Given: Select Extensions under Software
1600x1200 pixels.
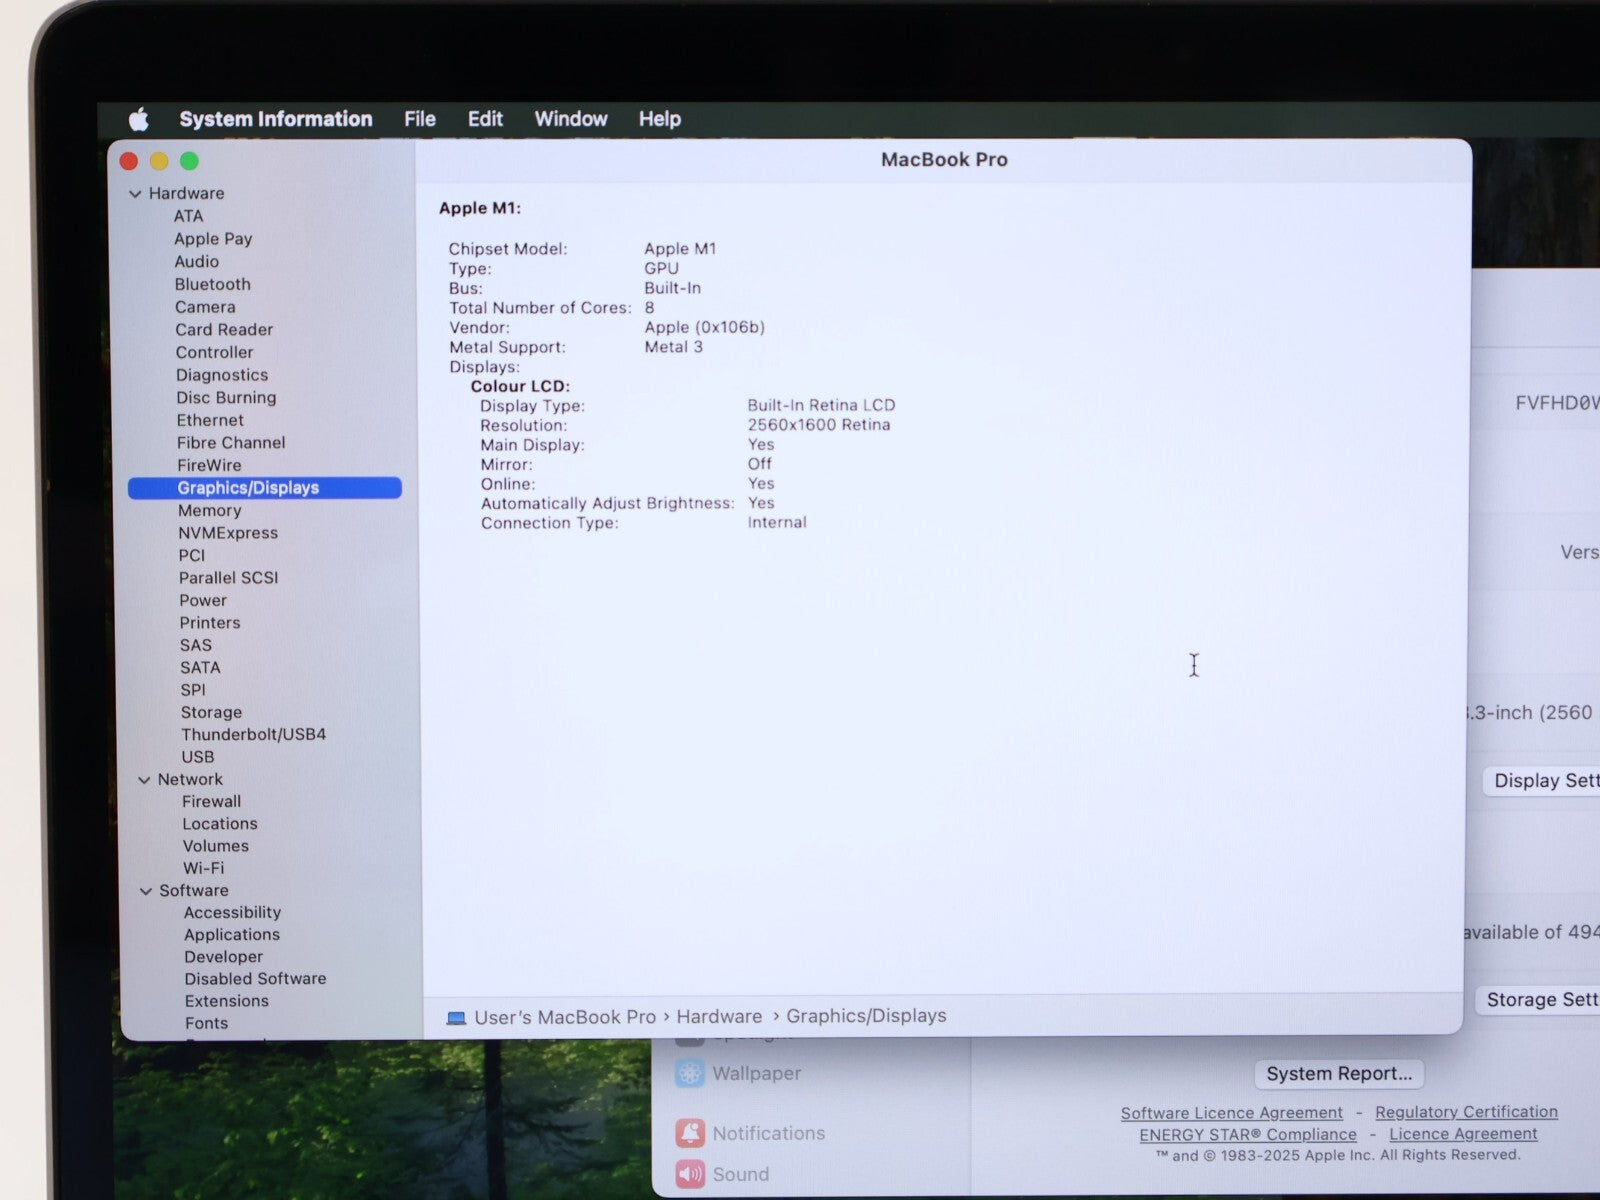Looking at the screenshot, I should pos(227,1001).
